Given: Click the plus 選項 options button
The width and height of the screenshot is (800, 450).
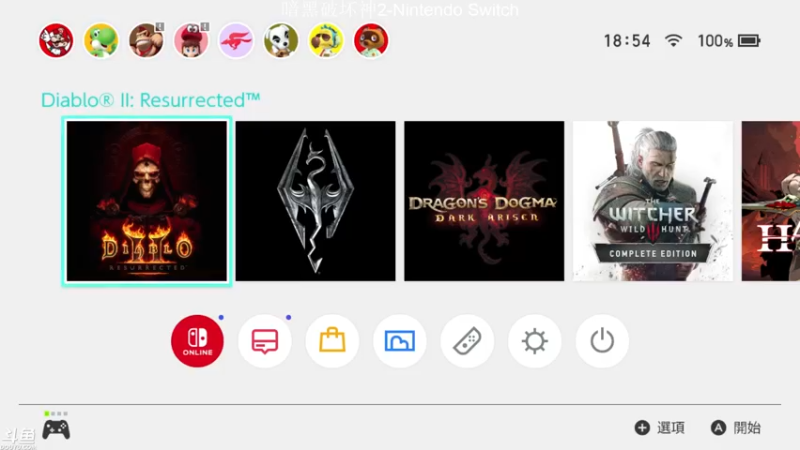Looking at the screenshot, I should (x=660, y=428).
